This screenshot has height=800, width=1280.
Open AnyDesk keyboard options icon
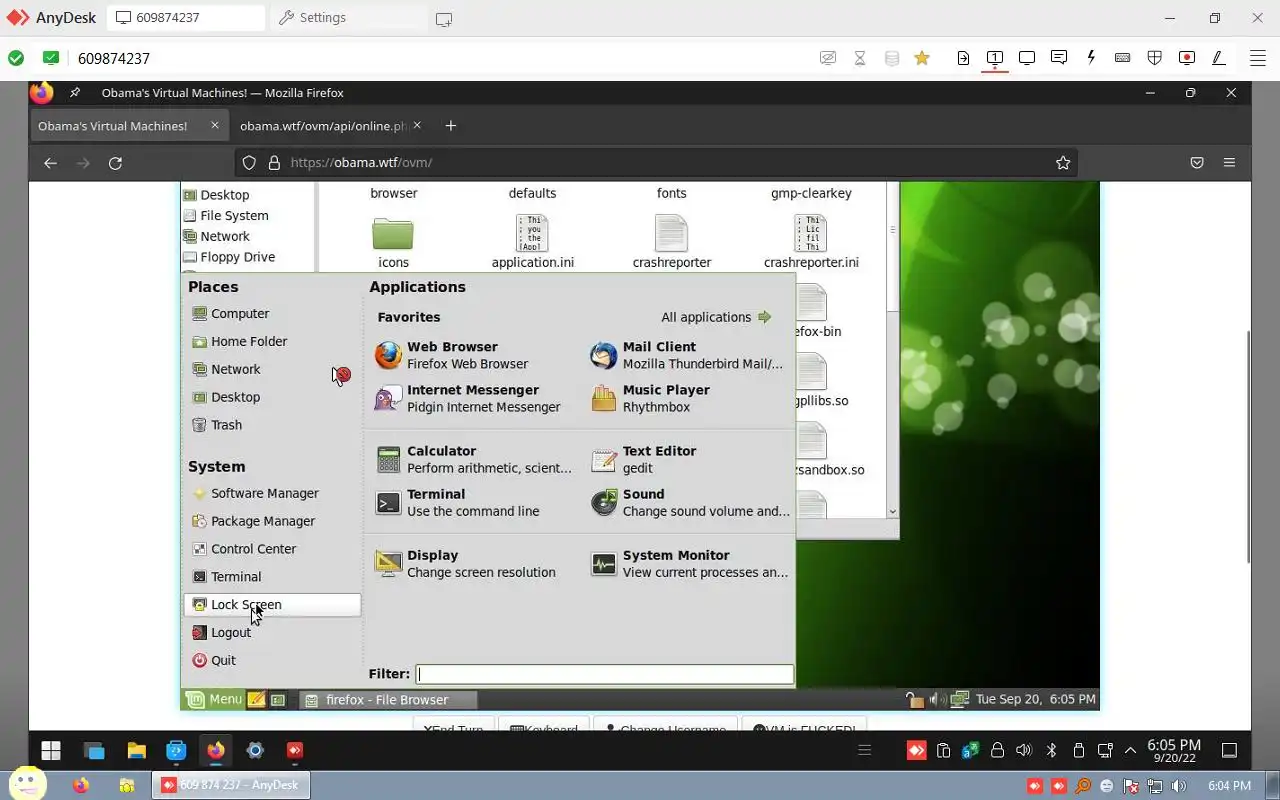click(x=1123, y=58)
